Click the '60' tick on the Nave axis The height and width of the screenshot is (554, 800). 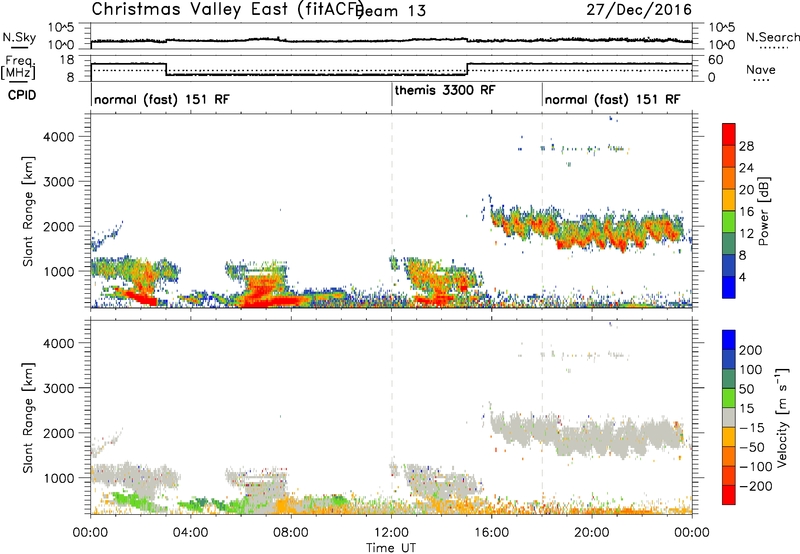pos(716,60)
